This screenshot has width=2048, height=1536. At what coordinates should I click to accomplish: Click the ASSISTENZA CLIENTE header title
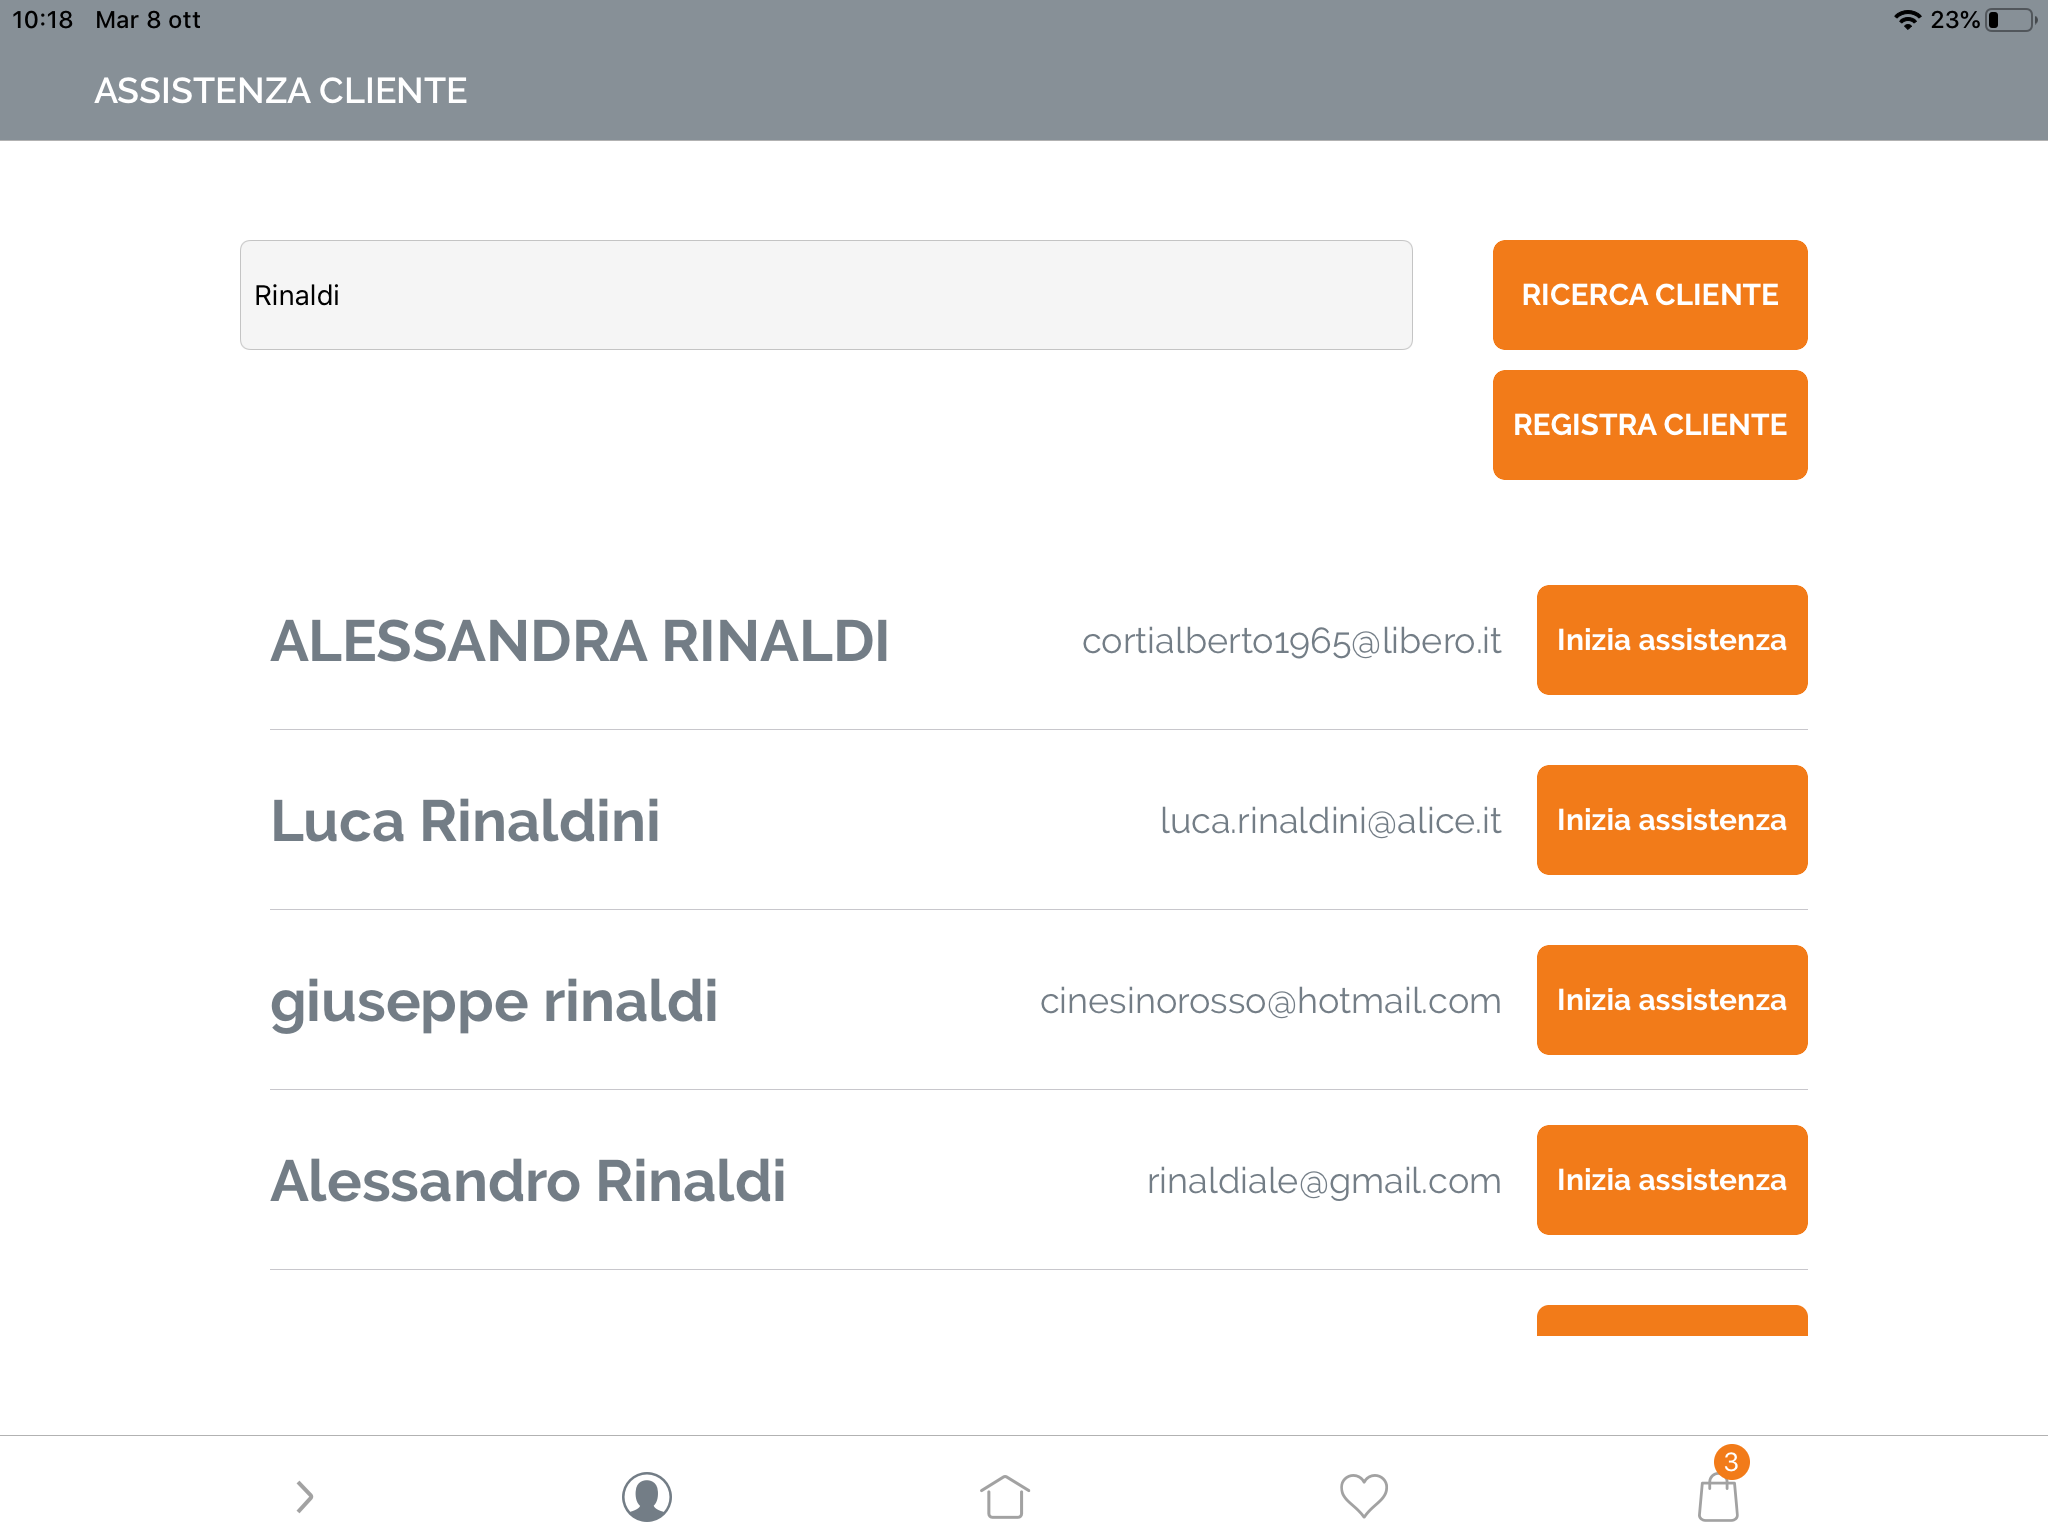(281, 91)
